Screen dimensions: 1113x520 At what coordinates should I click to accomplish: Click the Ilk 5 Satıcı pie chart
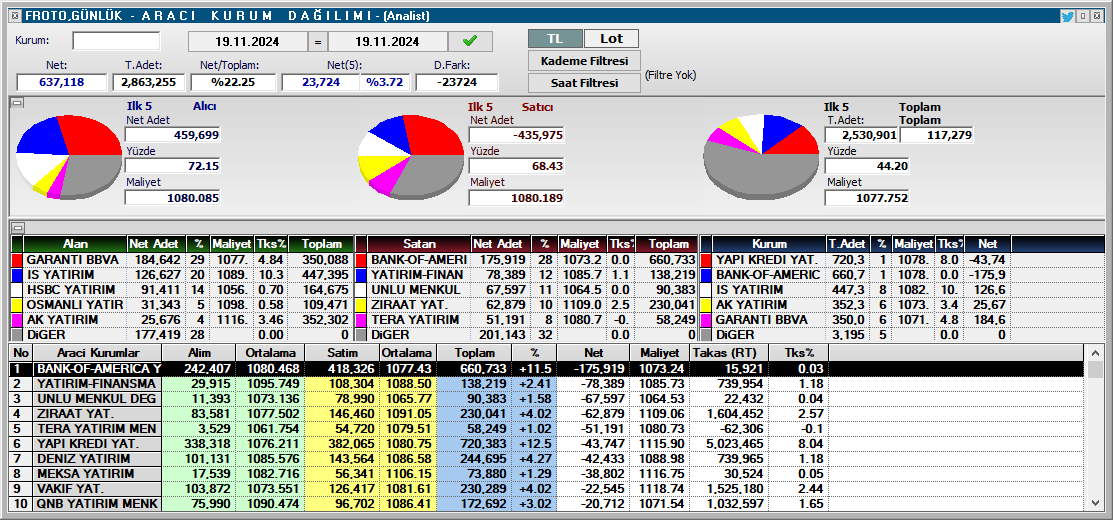click(x=411, y=155)
